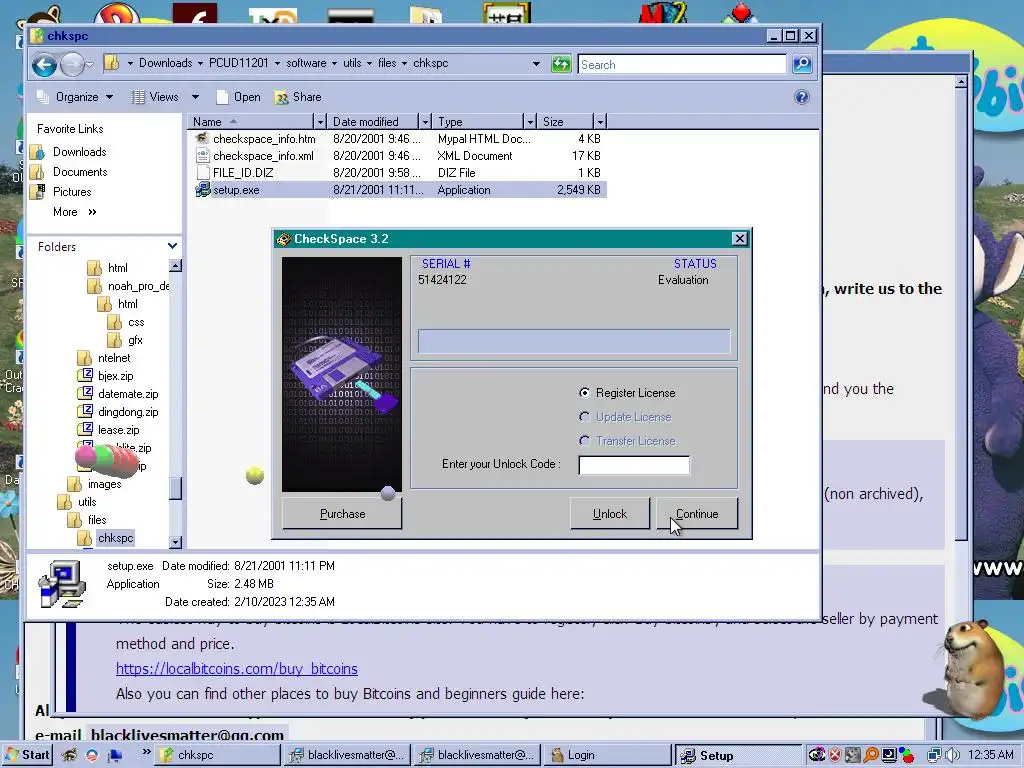
Task: Click Share in the explorer toolbar
Action: [298, 97]
